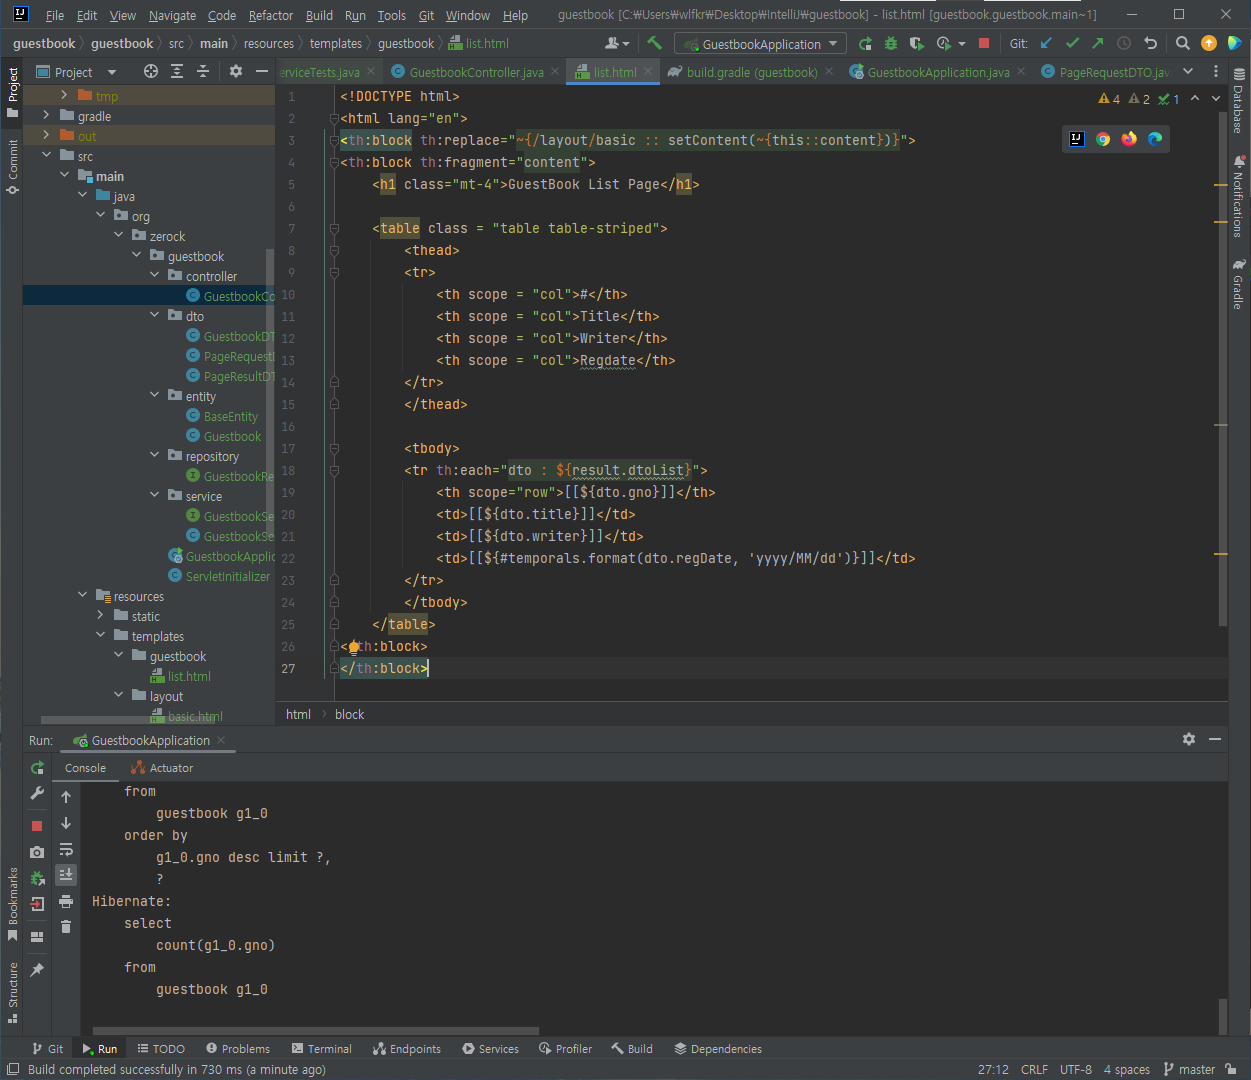Click the wrench icon in Run panel

pos(37,793)
